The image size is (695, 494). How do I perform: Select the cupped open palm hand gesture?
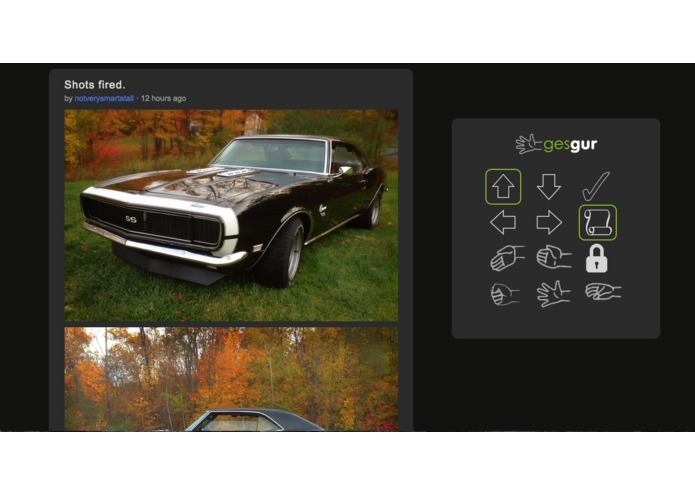point(507,257)
